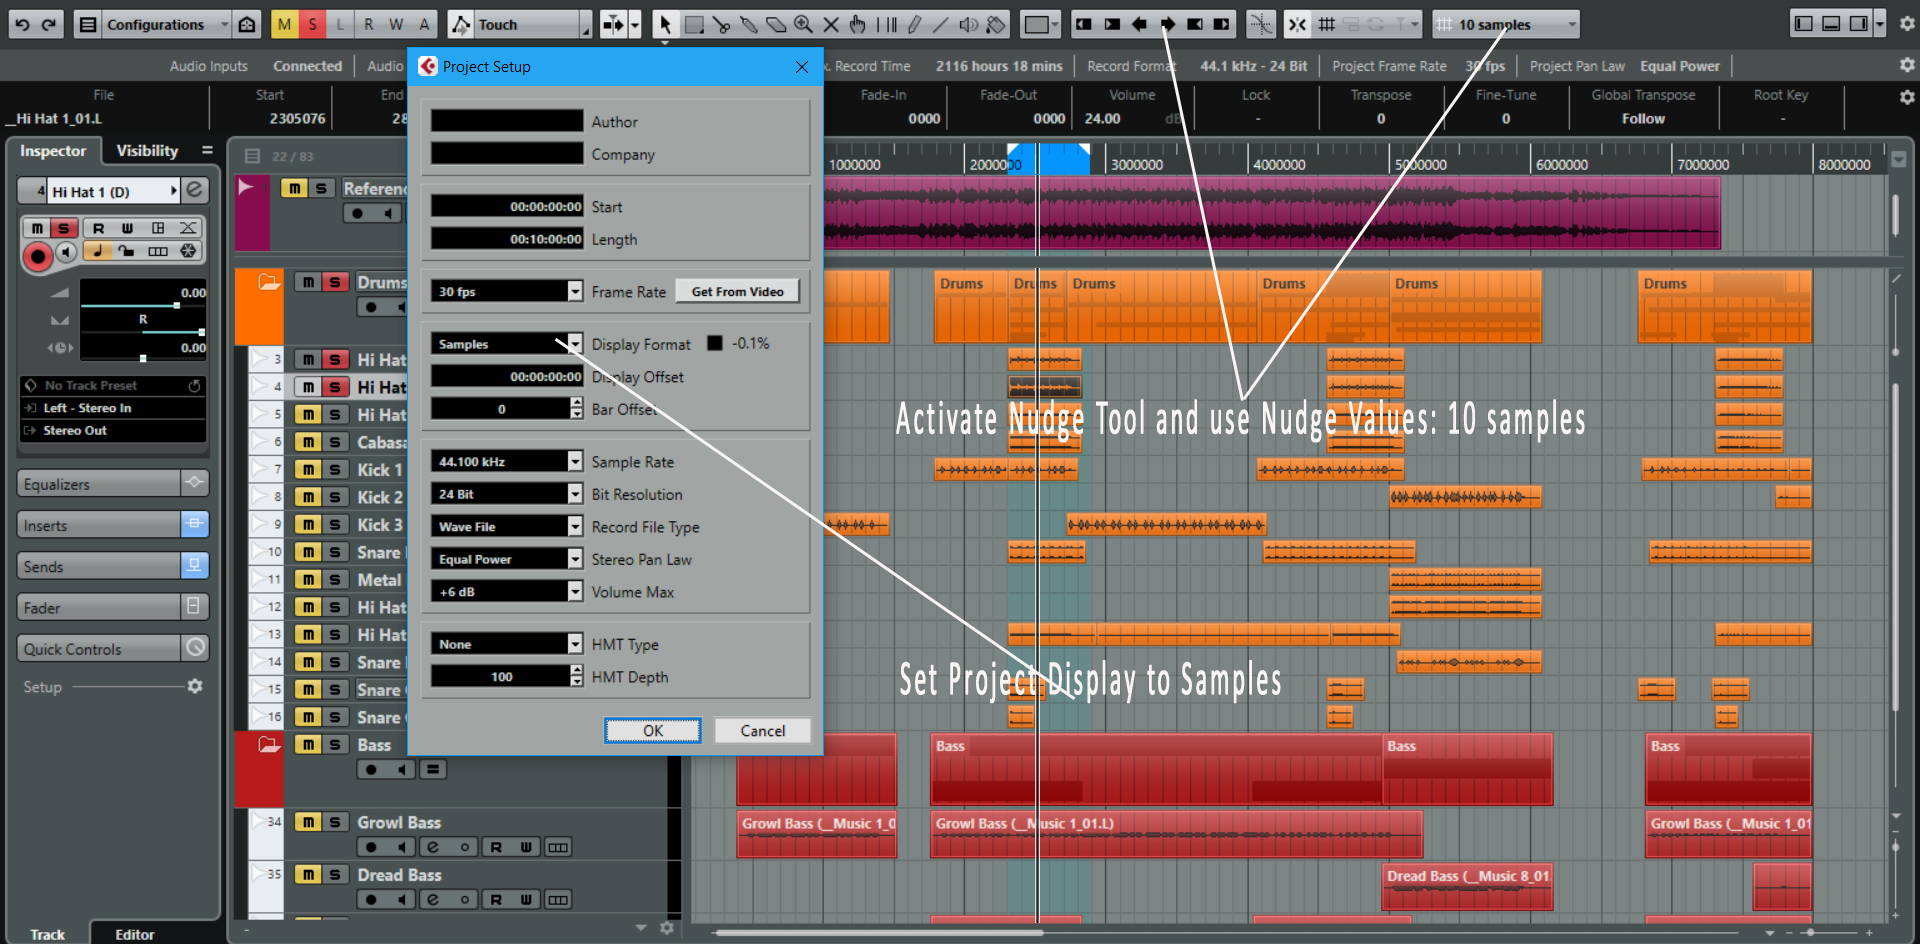Click the project Length time field

[x=507, y=239]
